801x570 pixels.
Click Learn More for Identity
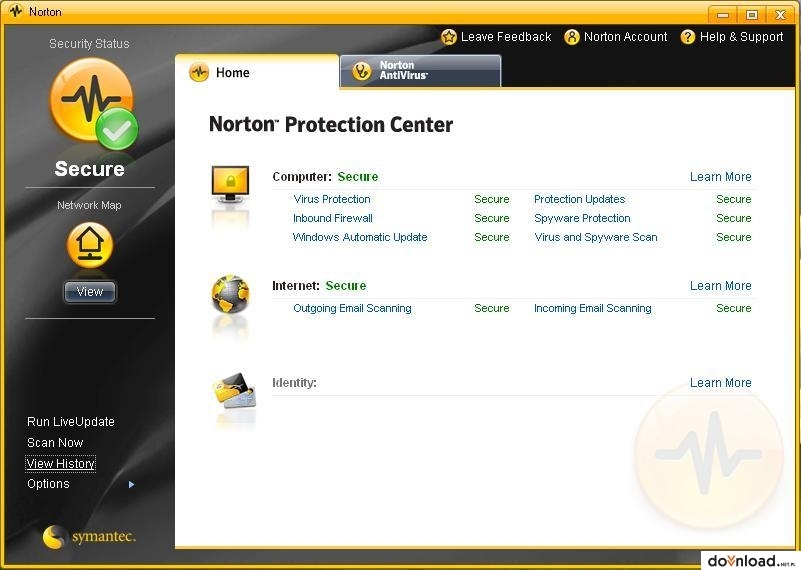[720, 383]
